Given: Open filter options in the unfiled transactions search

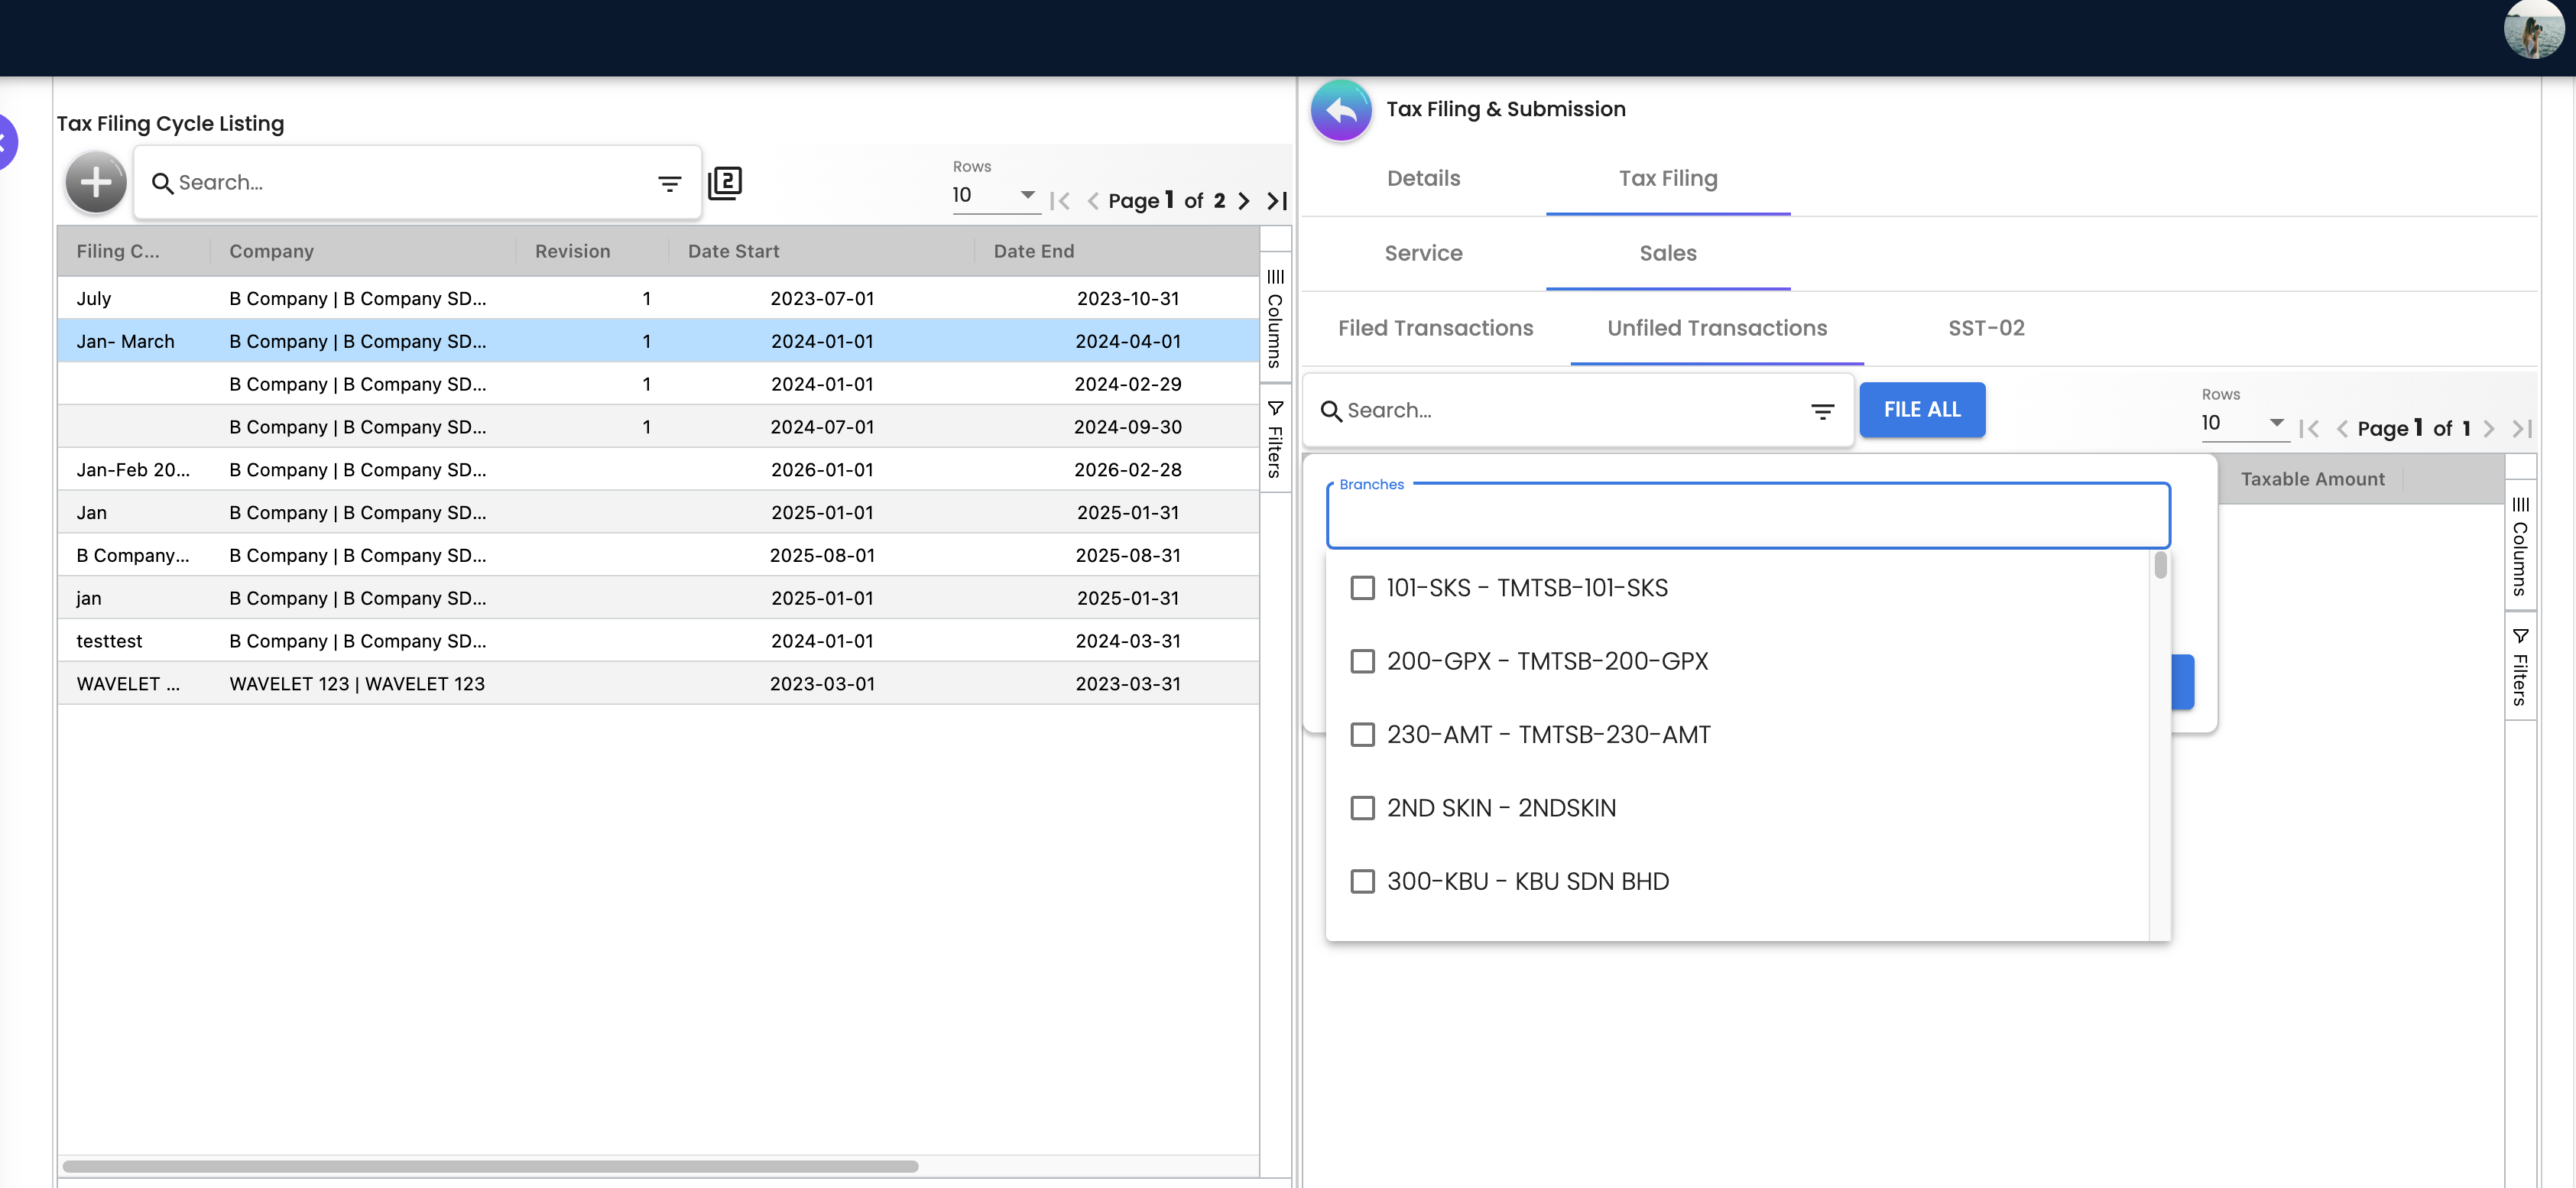Looking at the screenshot, I should click(1822, 411).
